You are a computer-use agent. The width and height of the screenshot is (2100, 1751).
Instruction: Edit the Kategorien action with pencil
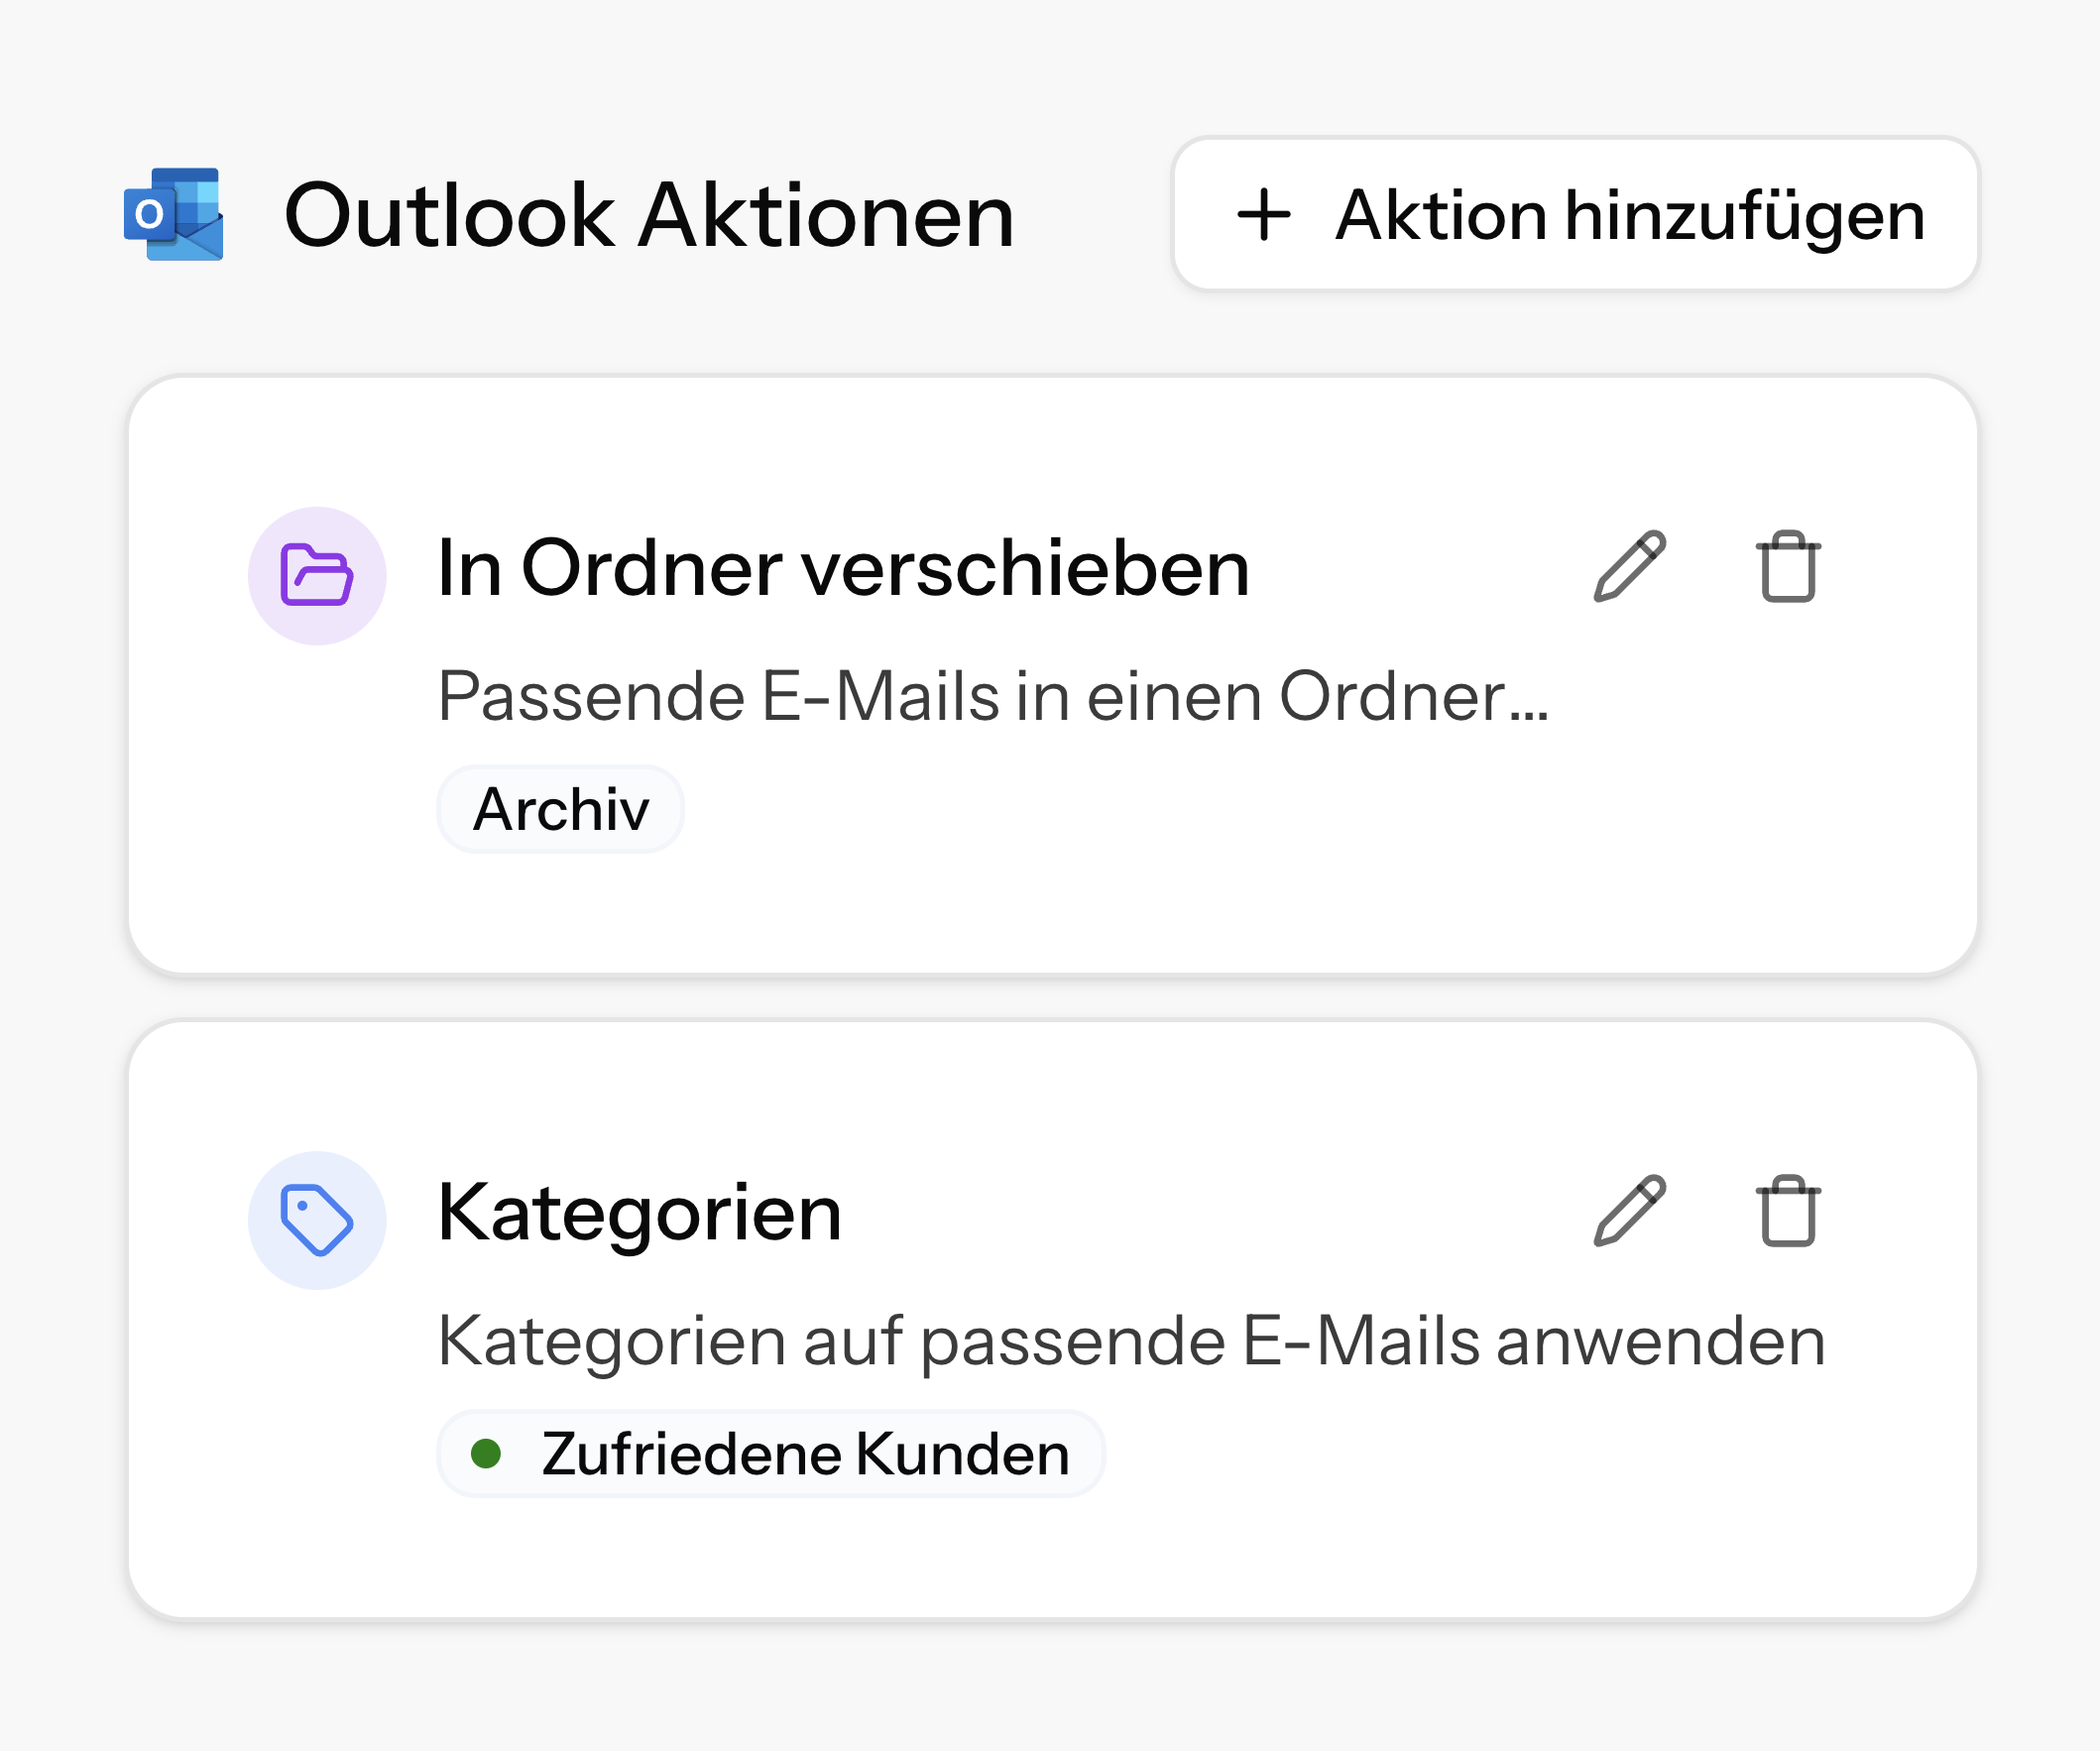point(1629,1211)
